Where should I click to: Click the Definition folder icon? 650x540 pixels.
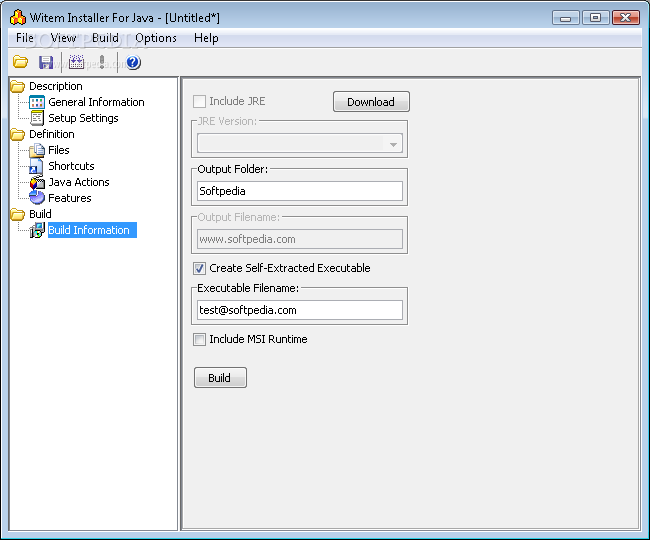[18, 134]
